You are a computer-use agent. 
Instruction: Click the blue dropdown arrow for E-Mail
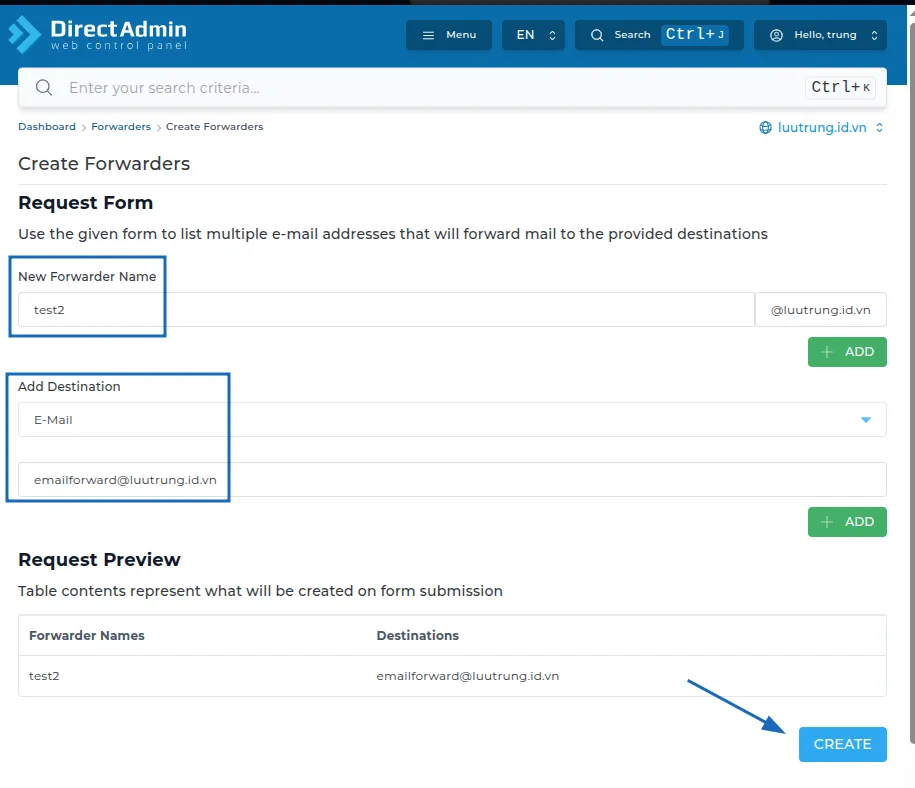click(x=866, y=420)
